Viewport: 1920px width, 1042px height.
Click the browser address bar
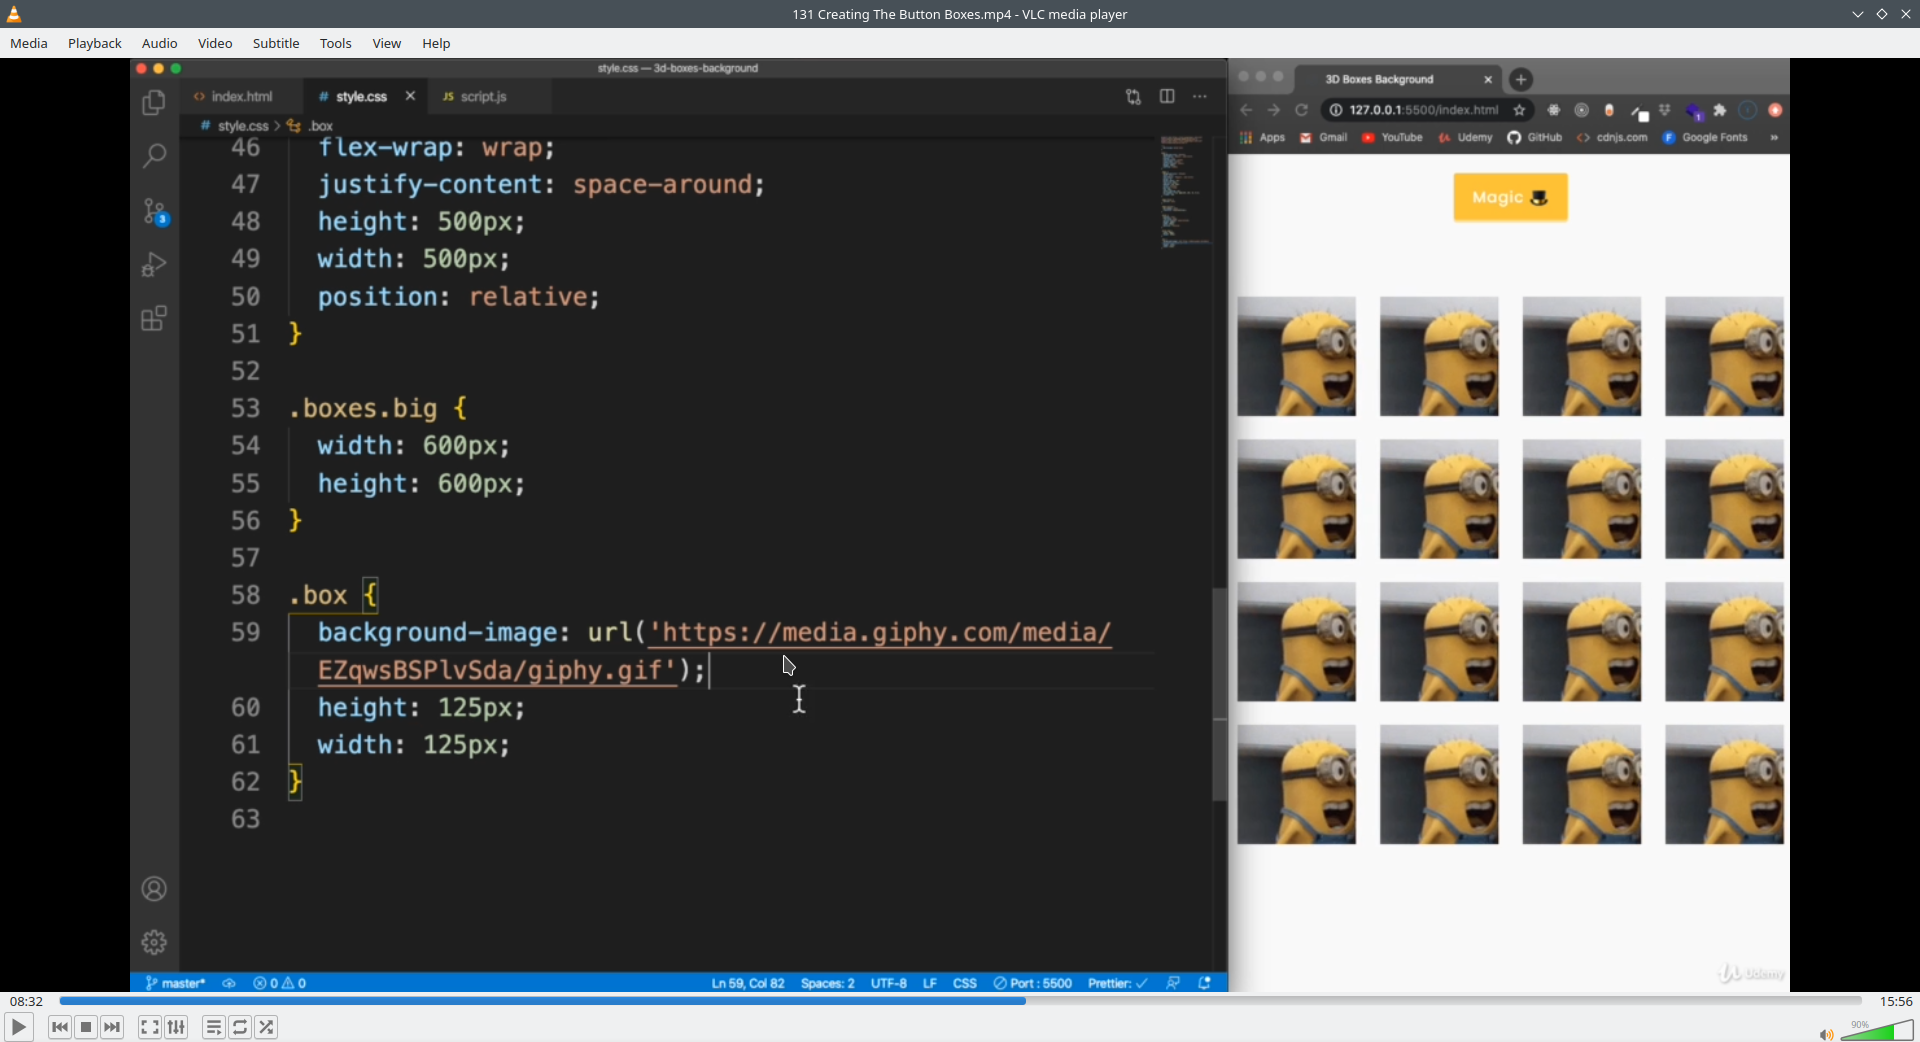[x=1425, y=110]
